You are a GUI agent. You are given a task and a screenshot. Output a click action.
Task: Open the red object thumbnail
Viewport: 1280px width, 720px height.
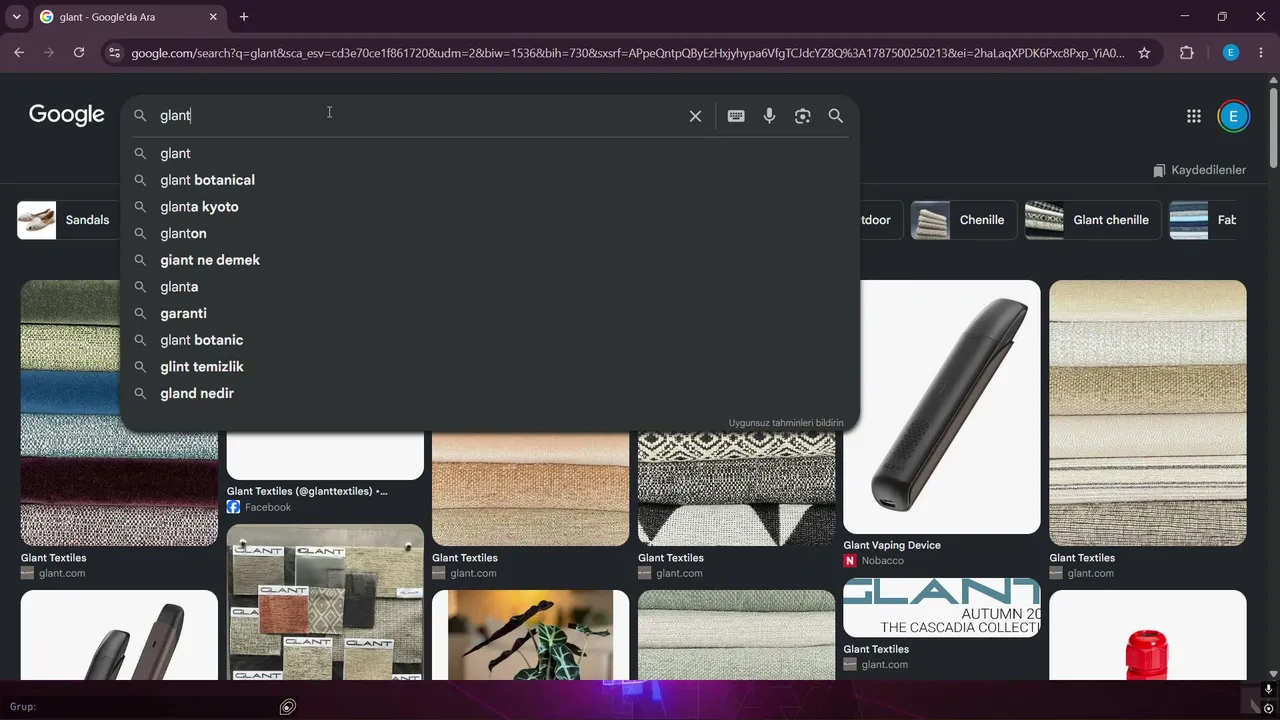pyautogui.click(x=1148, y=635)
